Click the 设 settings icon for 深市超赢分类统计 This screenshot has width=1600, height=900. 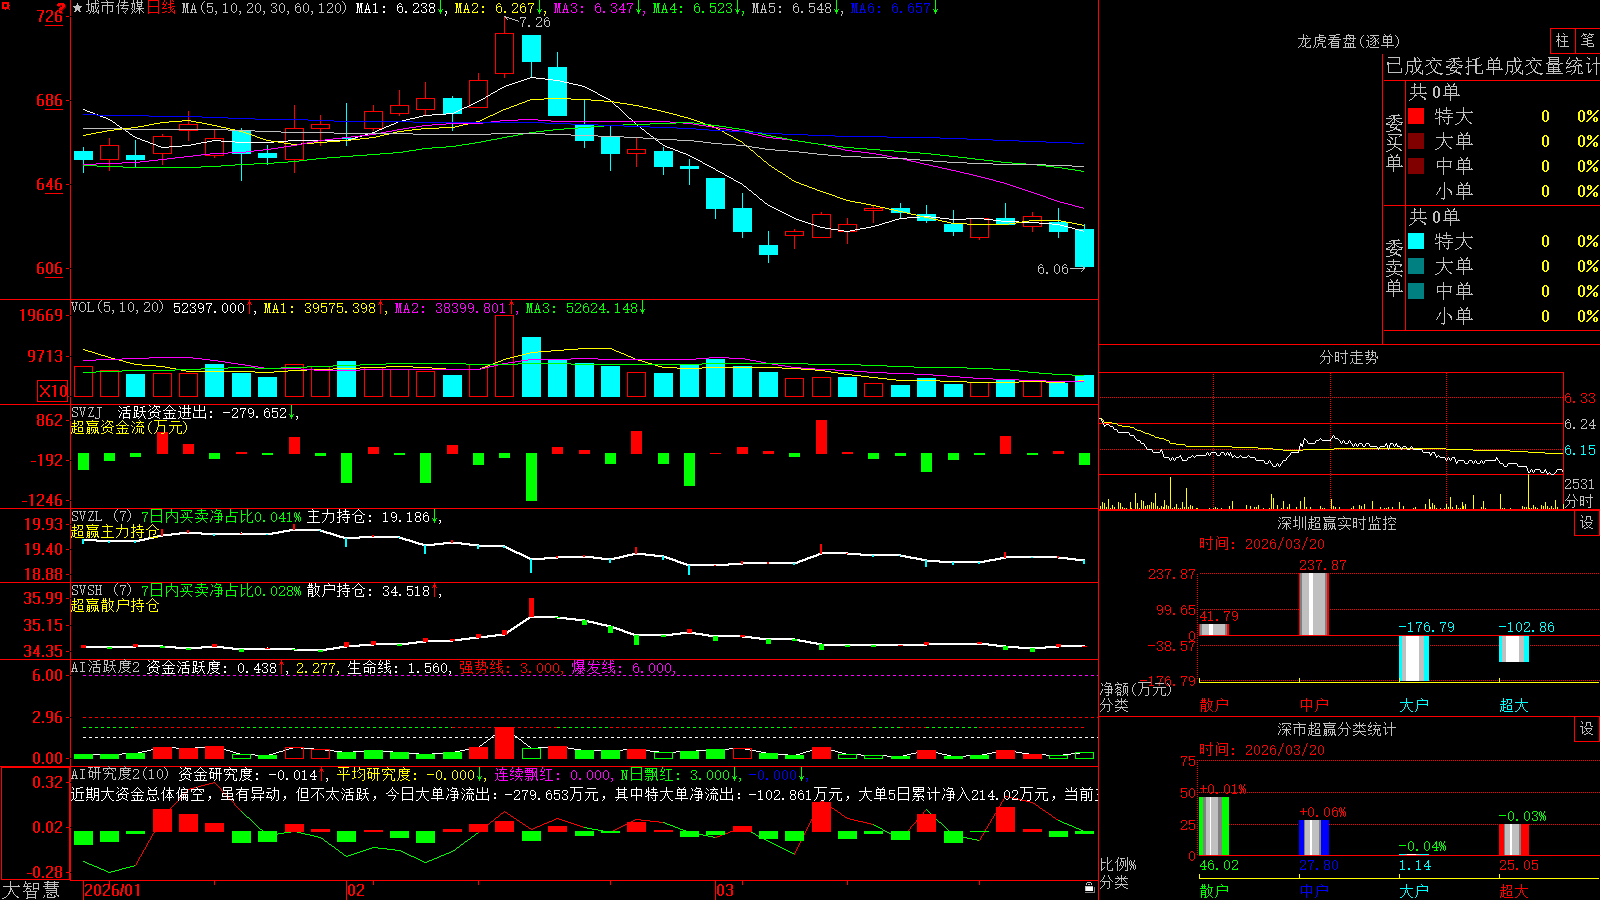point(1587,729)
